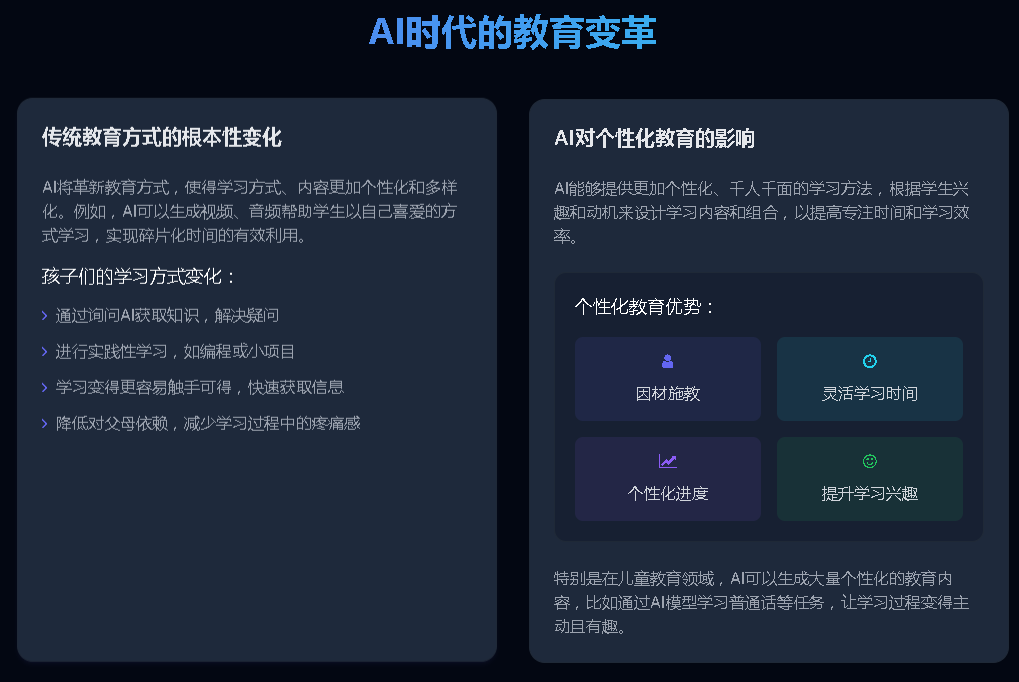Click list item 进行实践性学习，如编程或小项目
The height and width of the screenshot is (682, 1019).
175,352
